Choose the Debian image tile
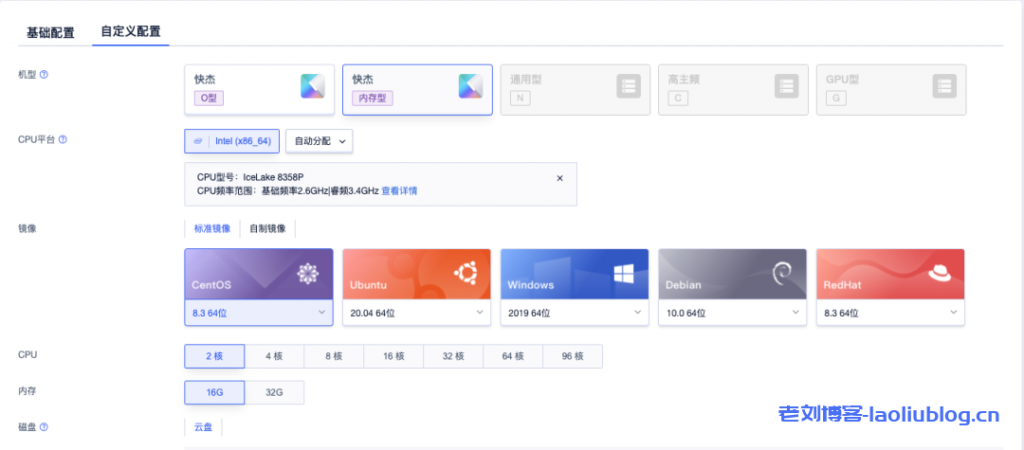Image resolution: width=1024 pixels, height=450 pixels. tap(732, 274)
